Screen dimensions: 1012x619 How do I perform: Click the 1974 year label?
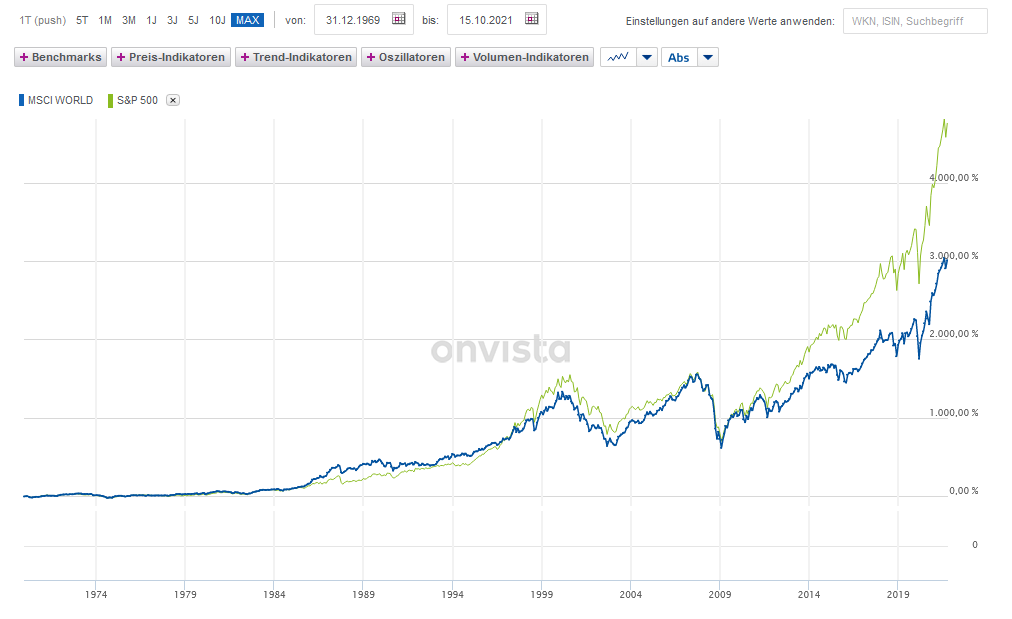pos(96,594)
